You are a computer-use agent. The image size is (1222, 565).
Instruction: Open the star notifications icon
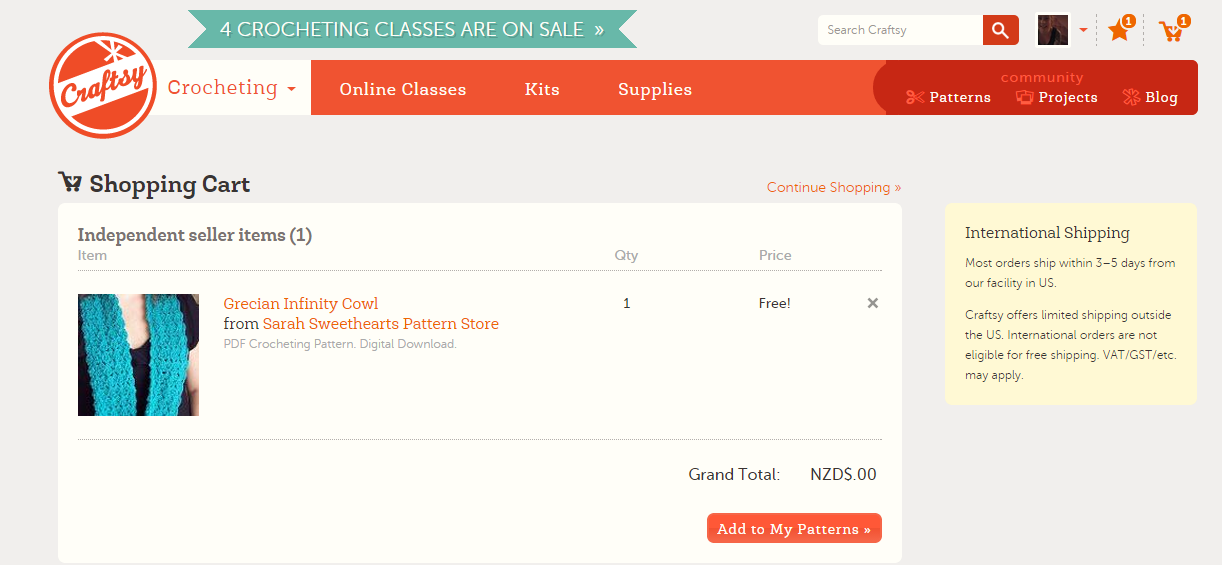point(1119,31)
